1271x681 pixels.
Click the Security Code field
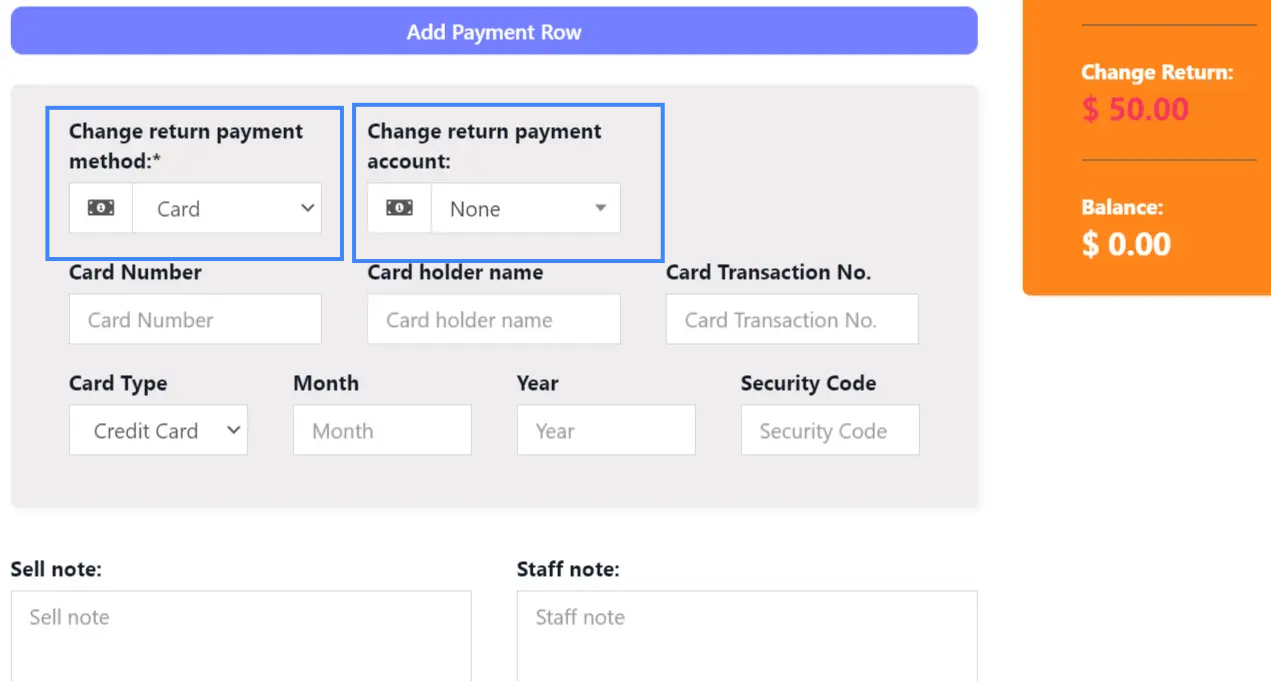click(x=829, y=431)
